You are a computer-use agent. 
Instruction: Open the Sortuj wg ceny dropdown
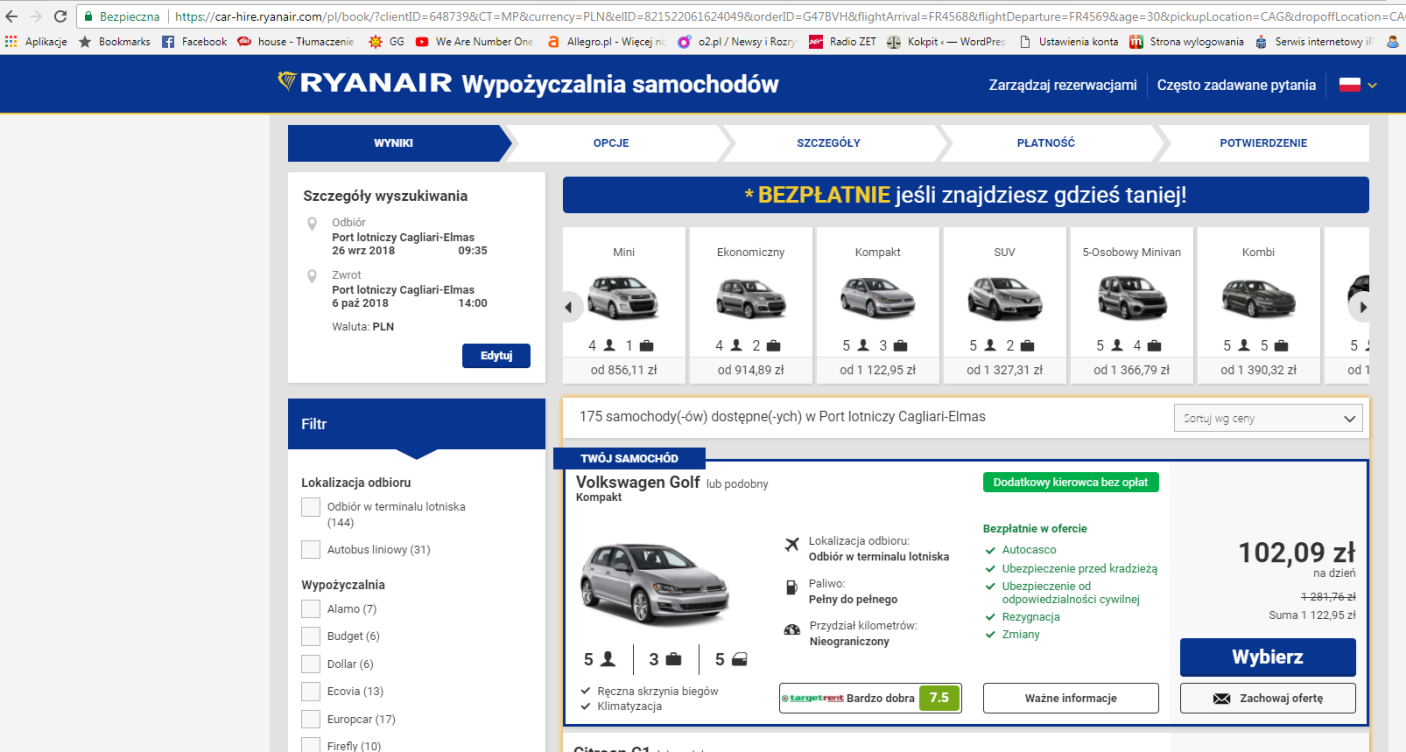(1268, 418)
